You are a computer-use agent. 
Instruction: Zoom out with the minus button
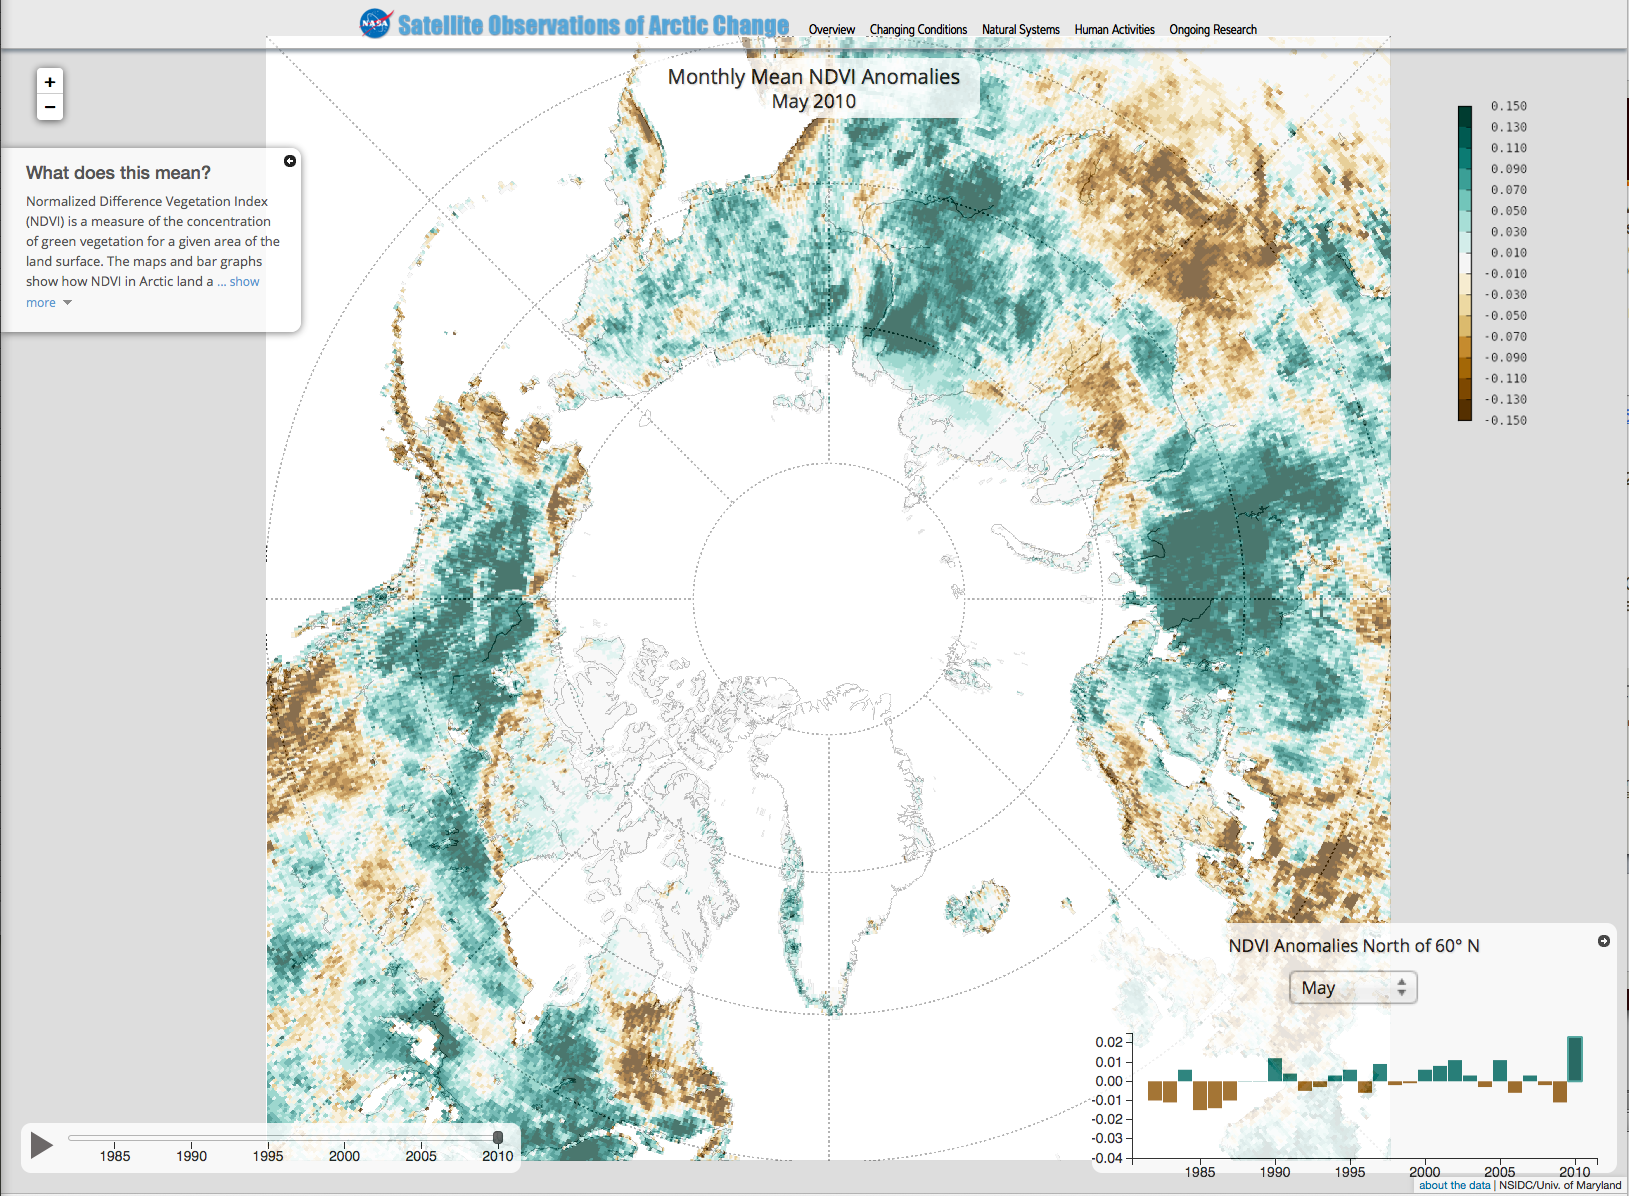[50, 107]
